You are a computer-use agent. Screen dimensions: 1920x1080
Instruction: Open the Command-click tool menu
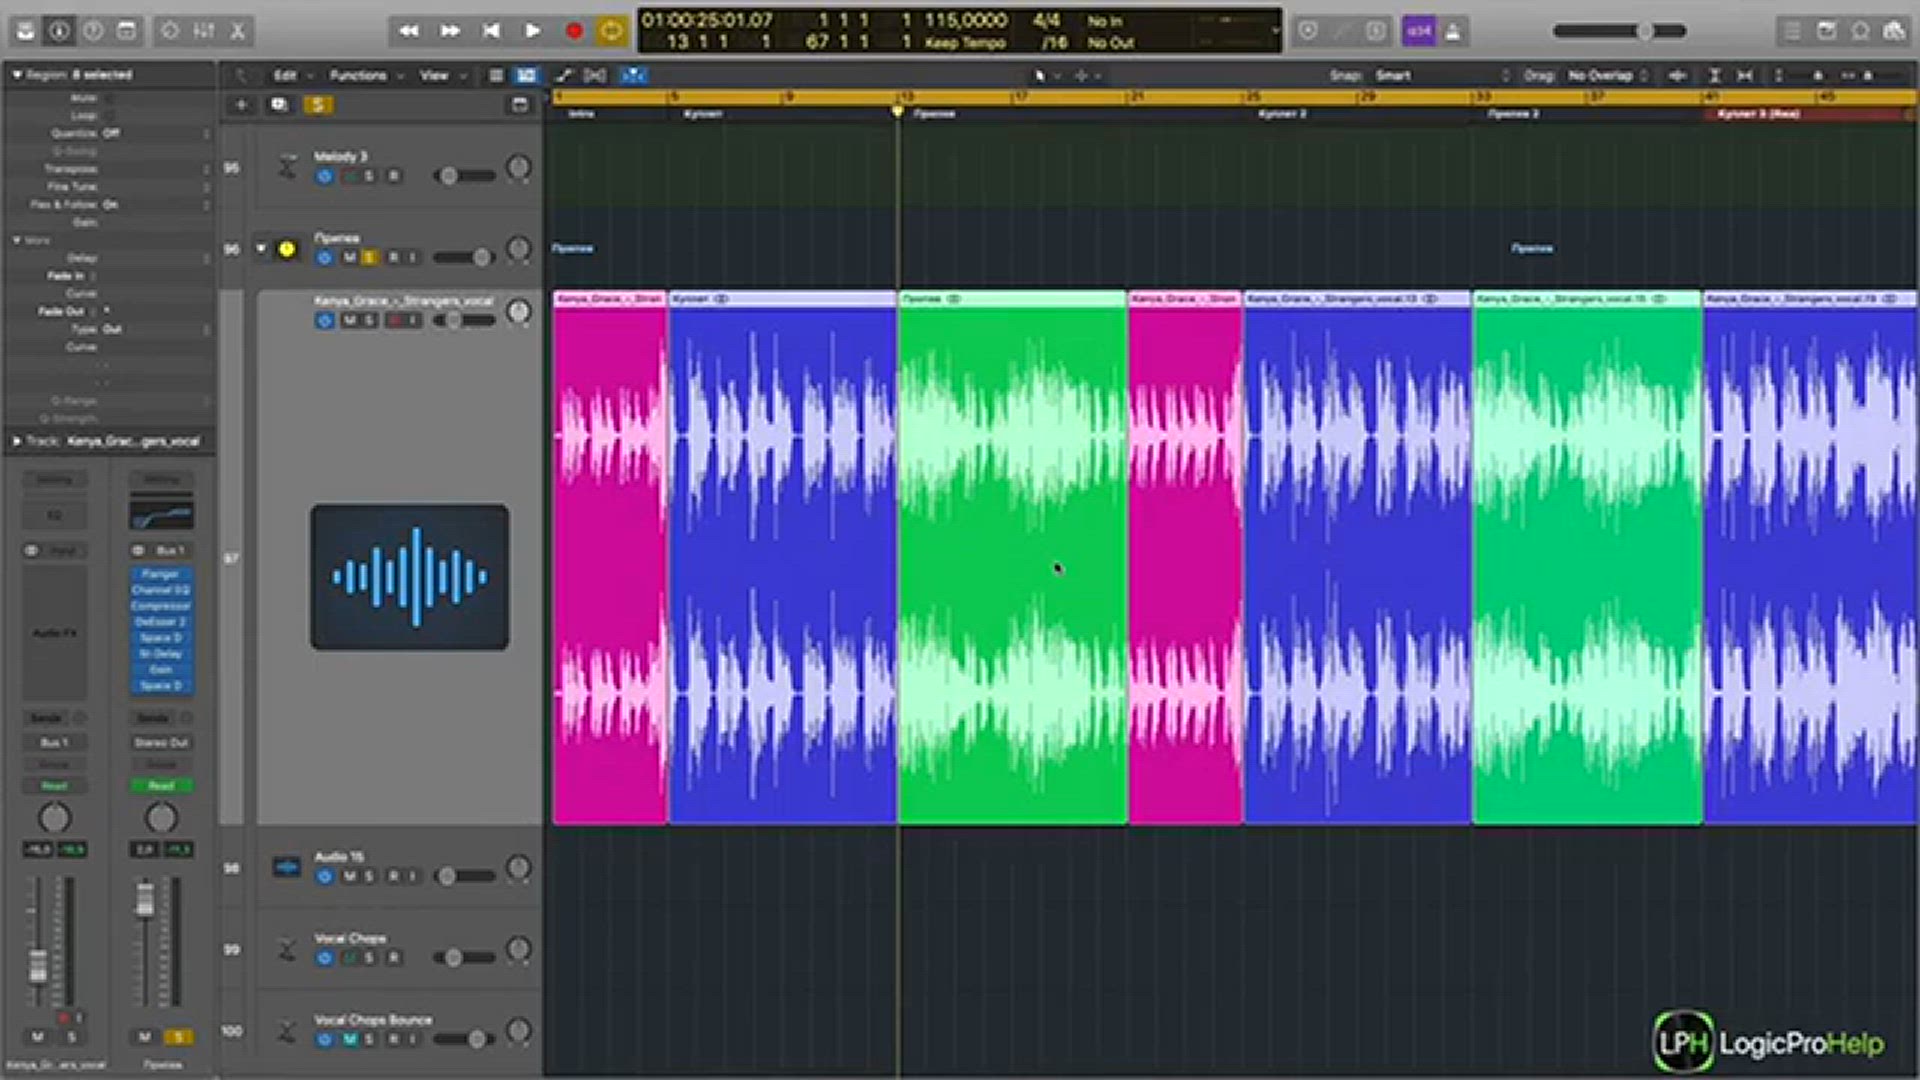[1086, 75]
